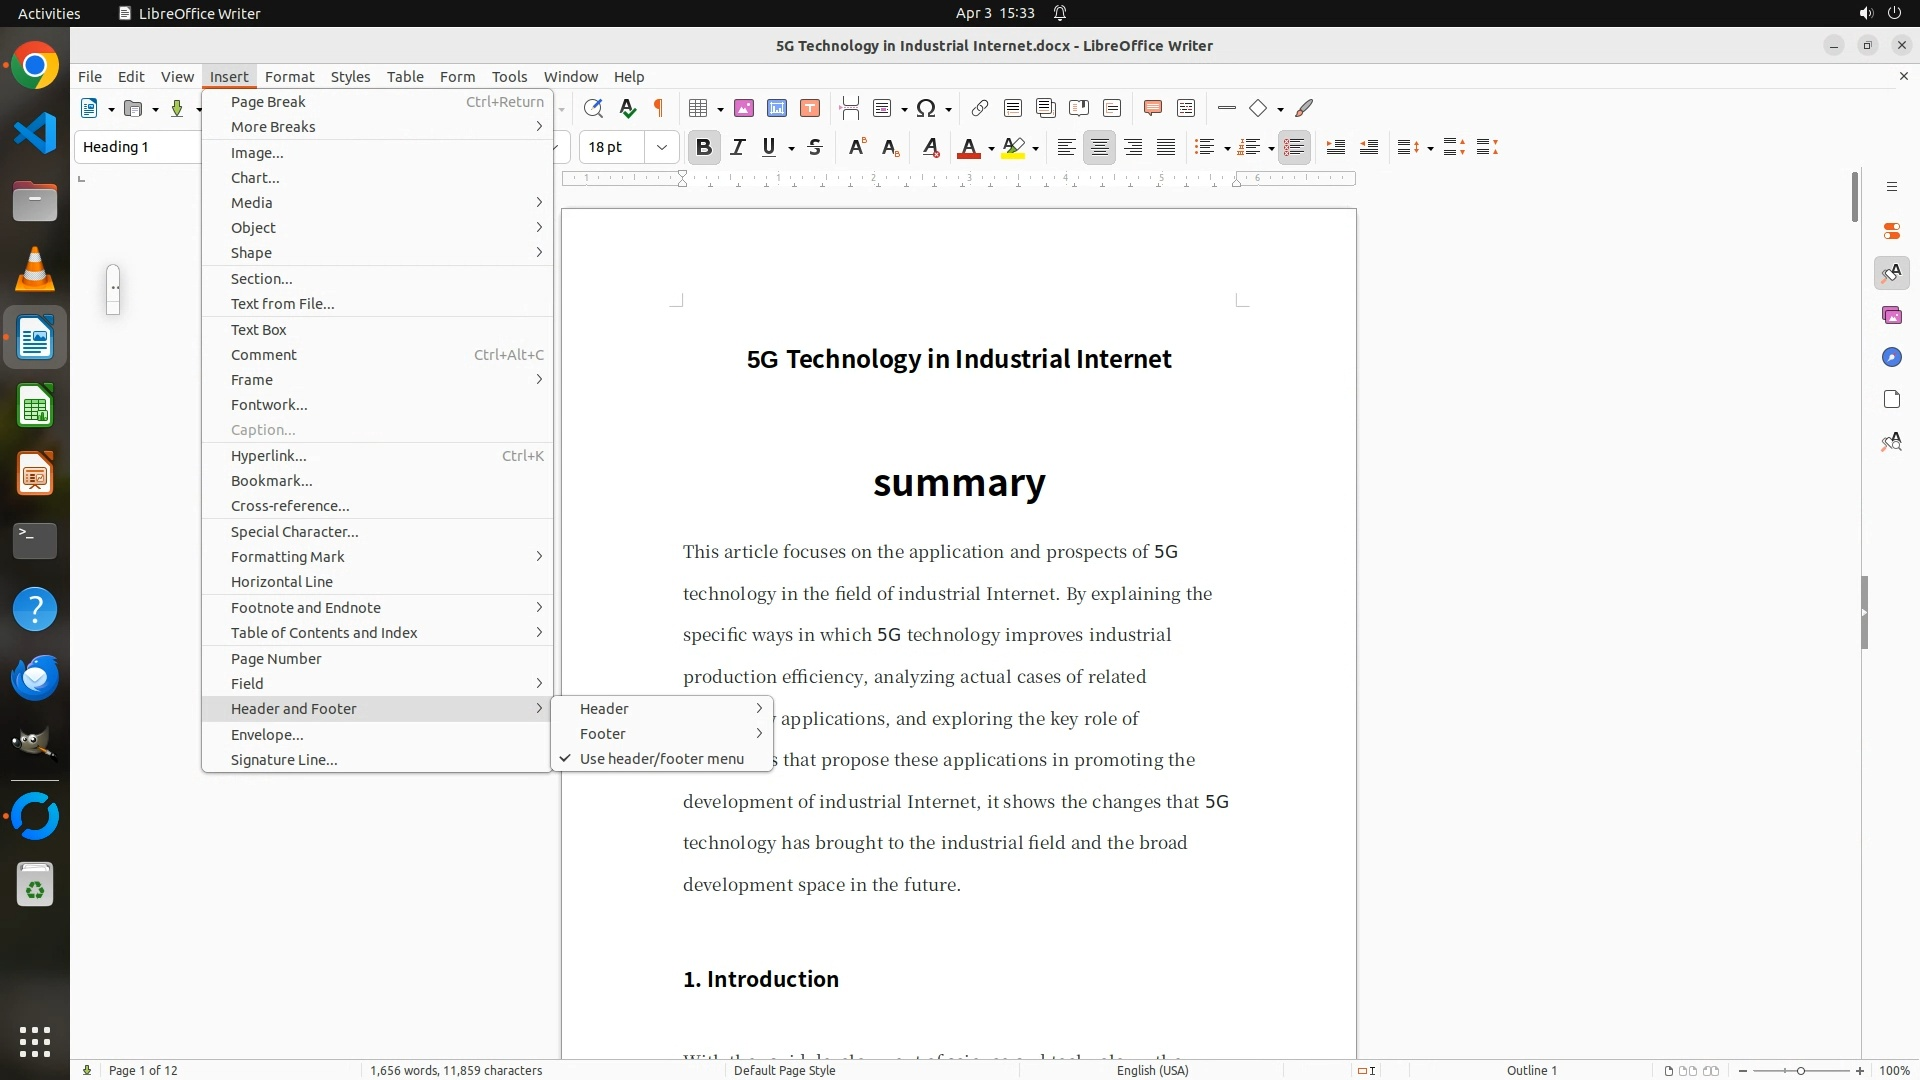Open the Navigator compass sidebar icon
The height and width of the screenshot is (1080, 1920).
(x=1891, y=358)
